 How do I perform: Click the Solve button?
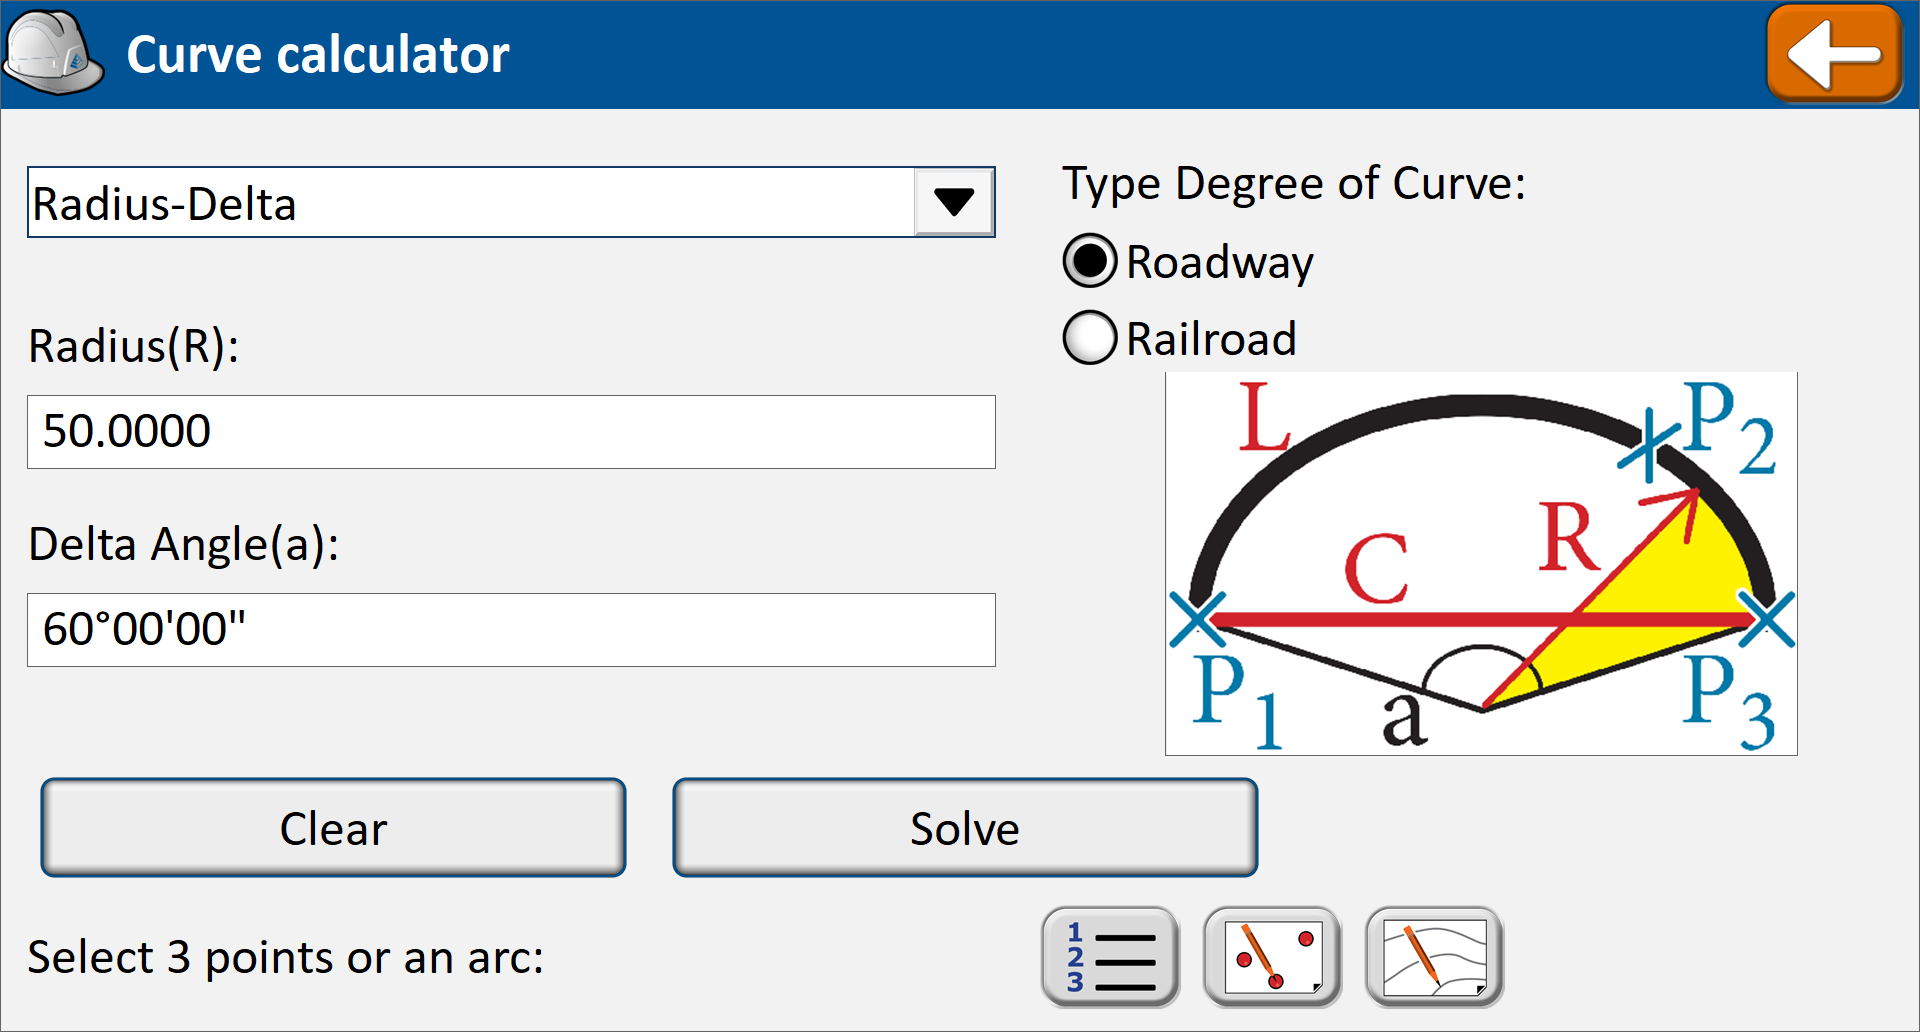coord(965,828)
